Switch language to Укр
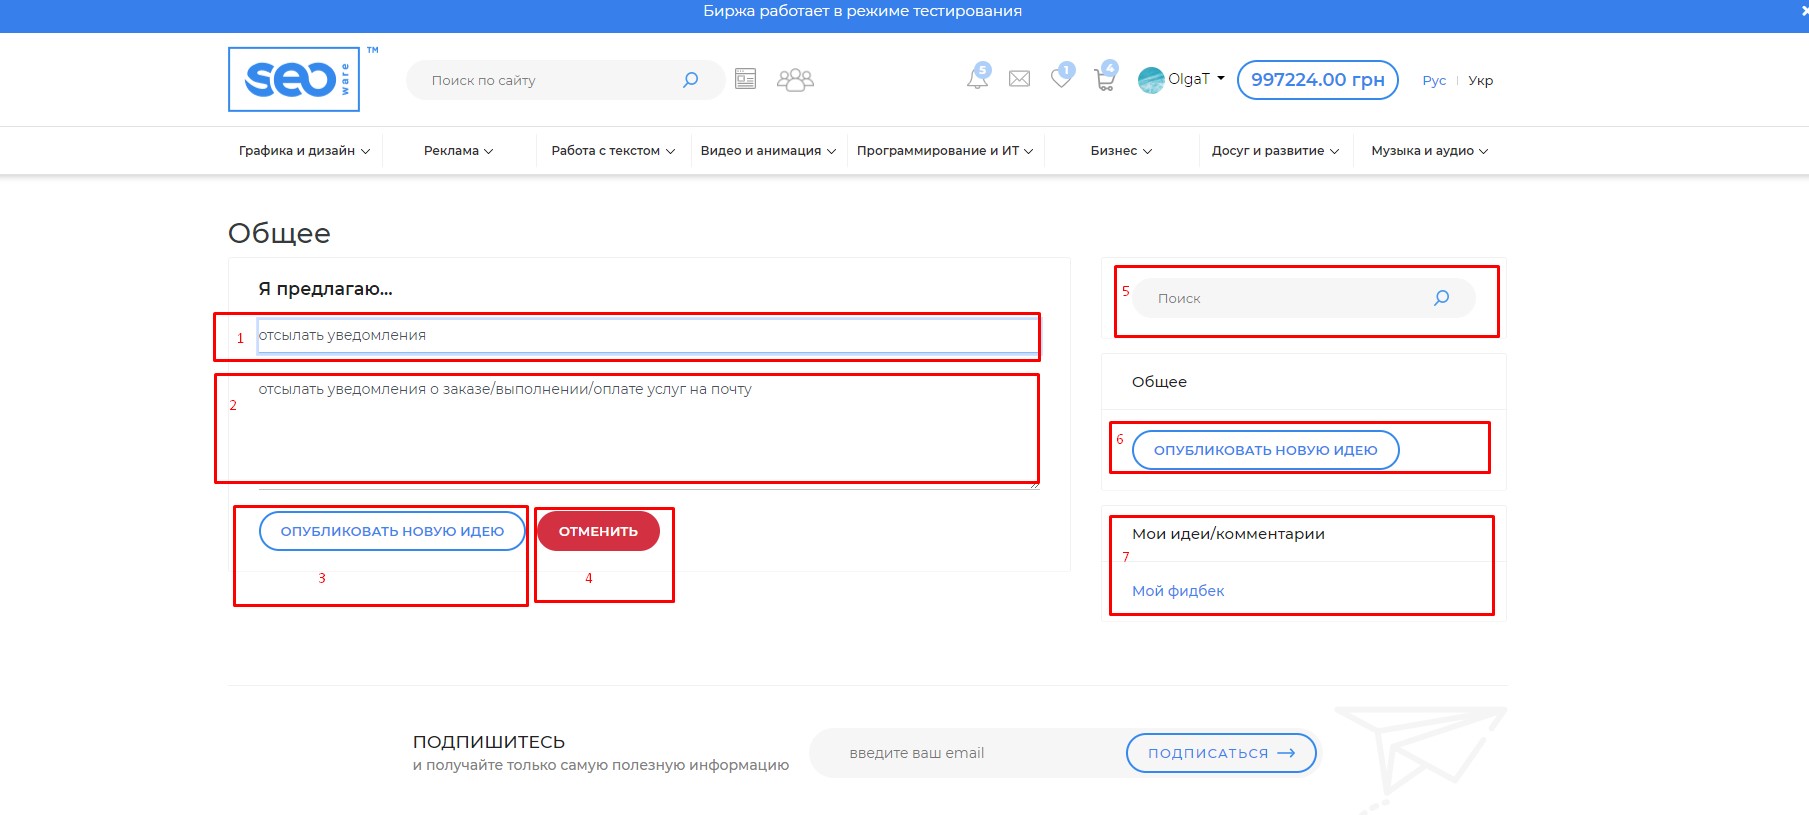 1480,81
